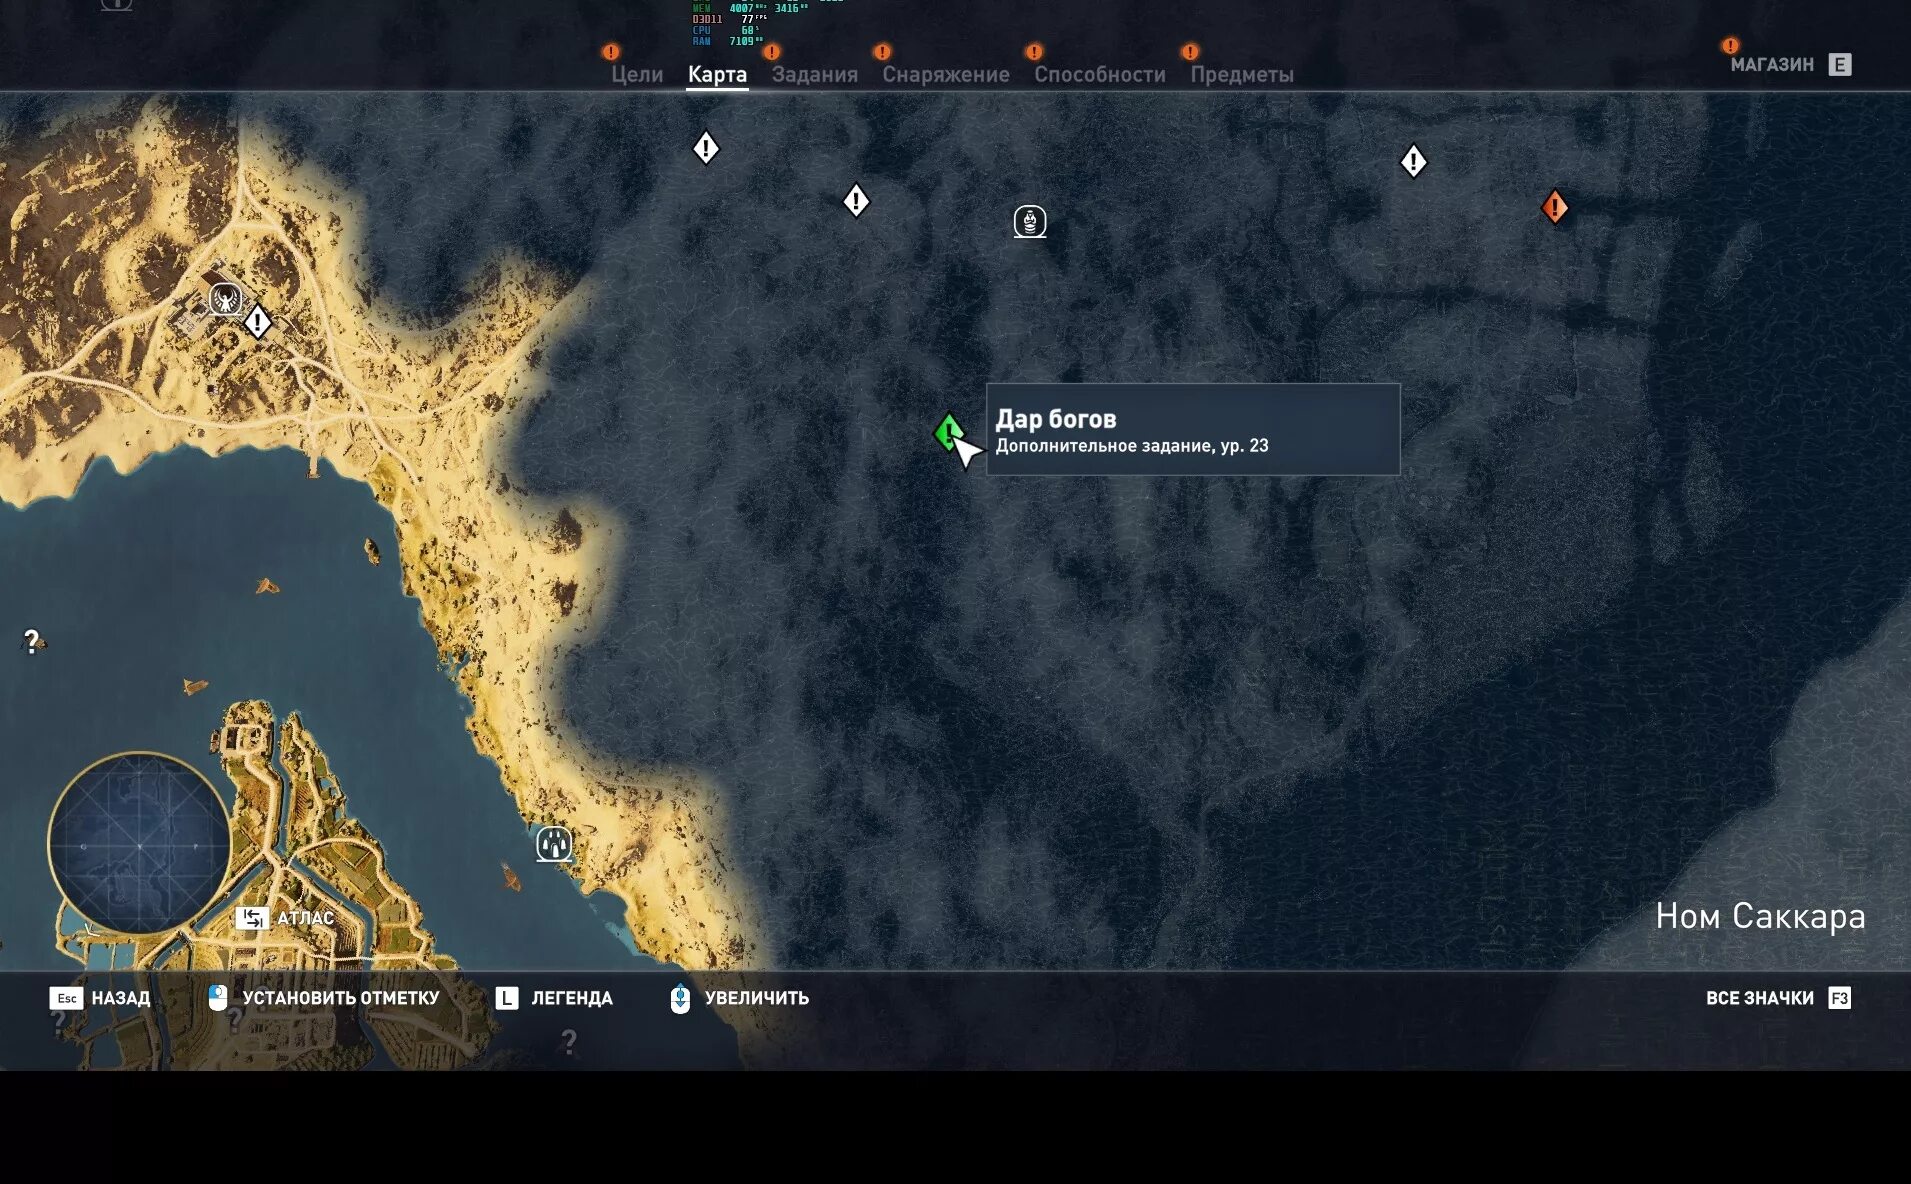Click the E key icon beside МАГАЗИН
This screenshot has width=1911, height=1184.
1839,65
